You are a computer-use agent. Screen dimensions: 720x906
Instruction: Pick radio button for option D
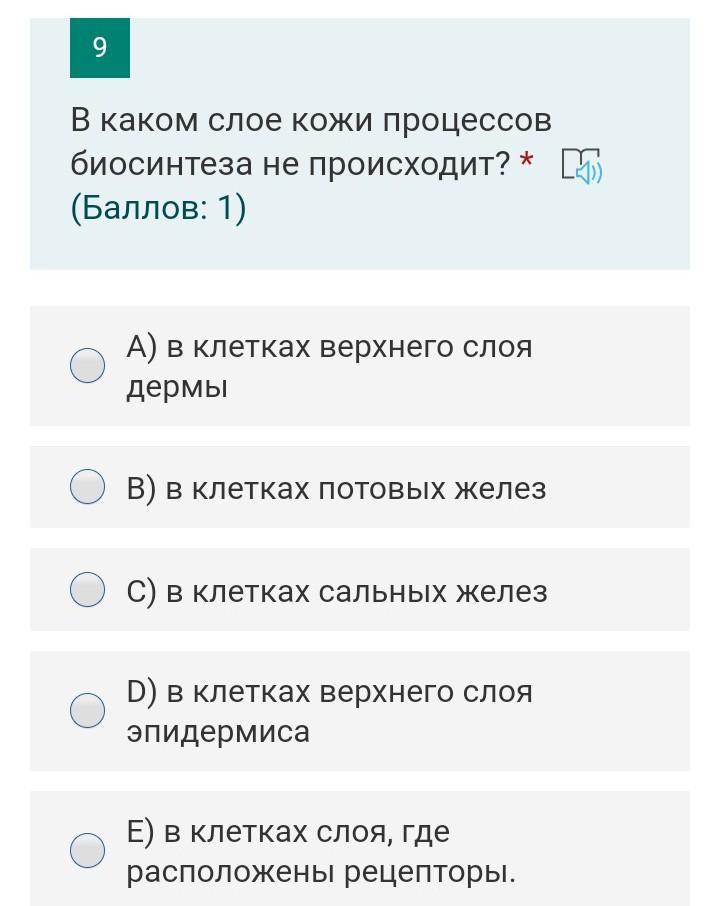pyautogui.click(x=88, y=710)
